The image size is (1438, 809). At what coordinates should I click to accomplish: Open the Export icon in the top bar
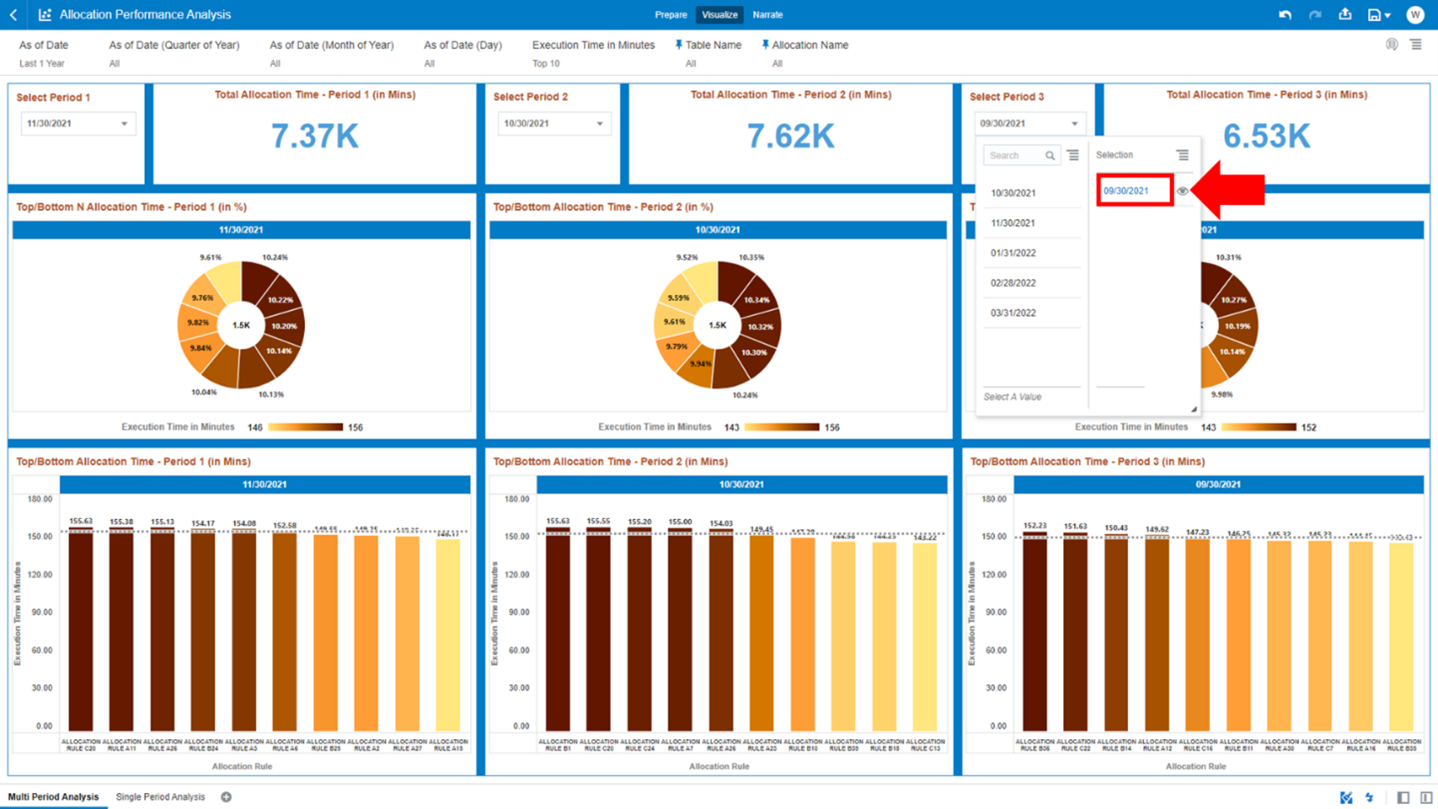pyautogui.click(x=1344, y=14)
